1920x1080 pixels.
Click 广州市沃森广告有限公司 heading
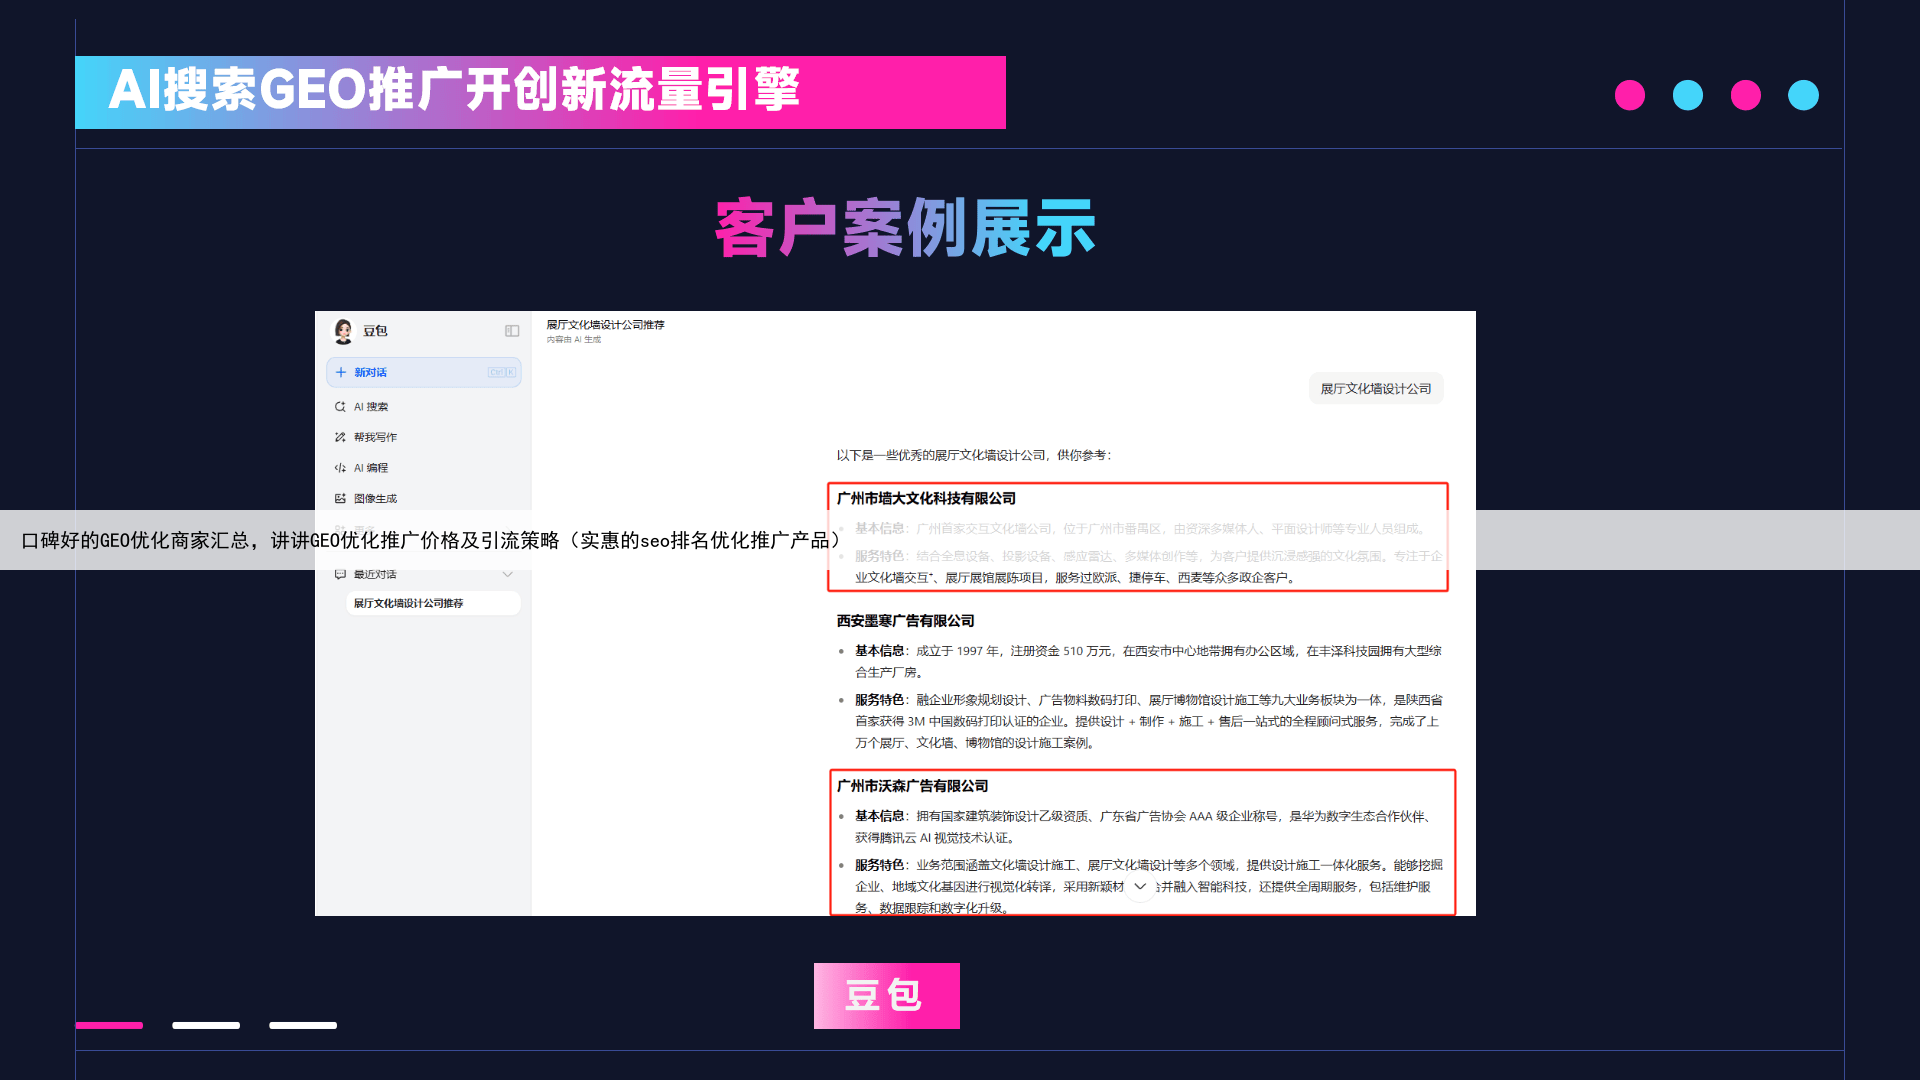point(912,786)
